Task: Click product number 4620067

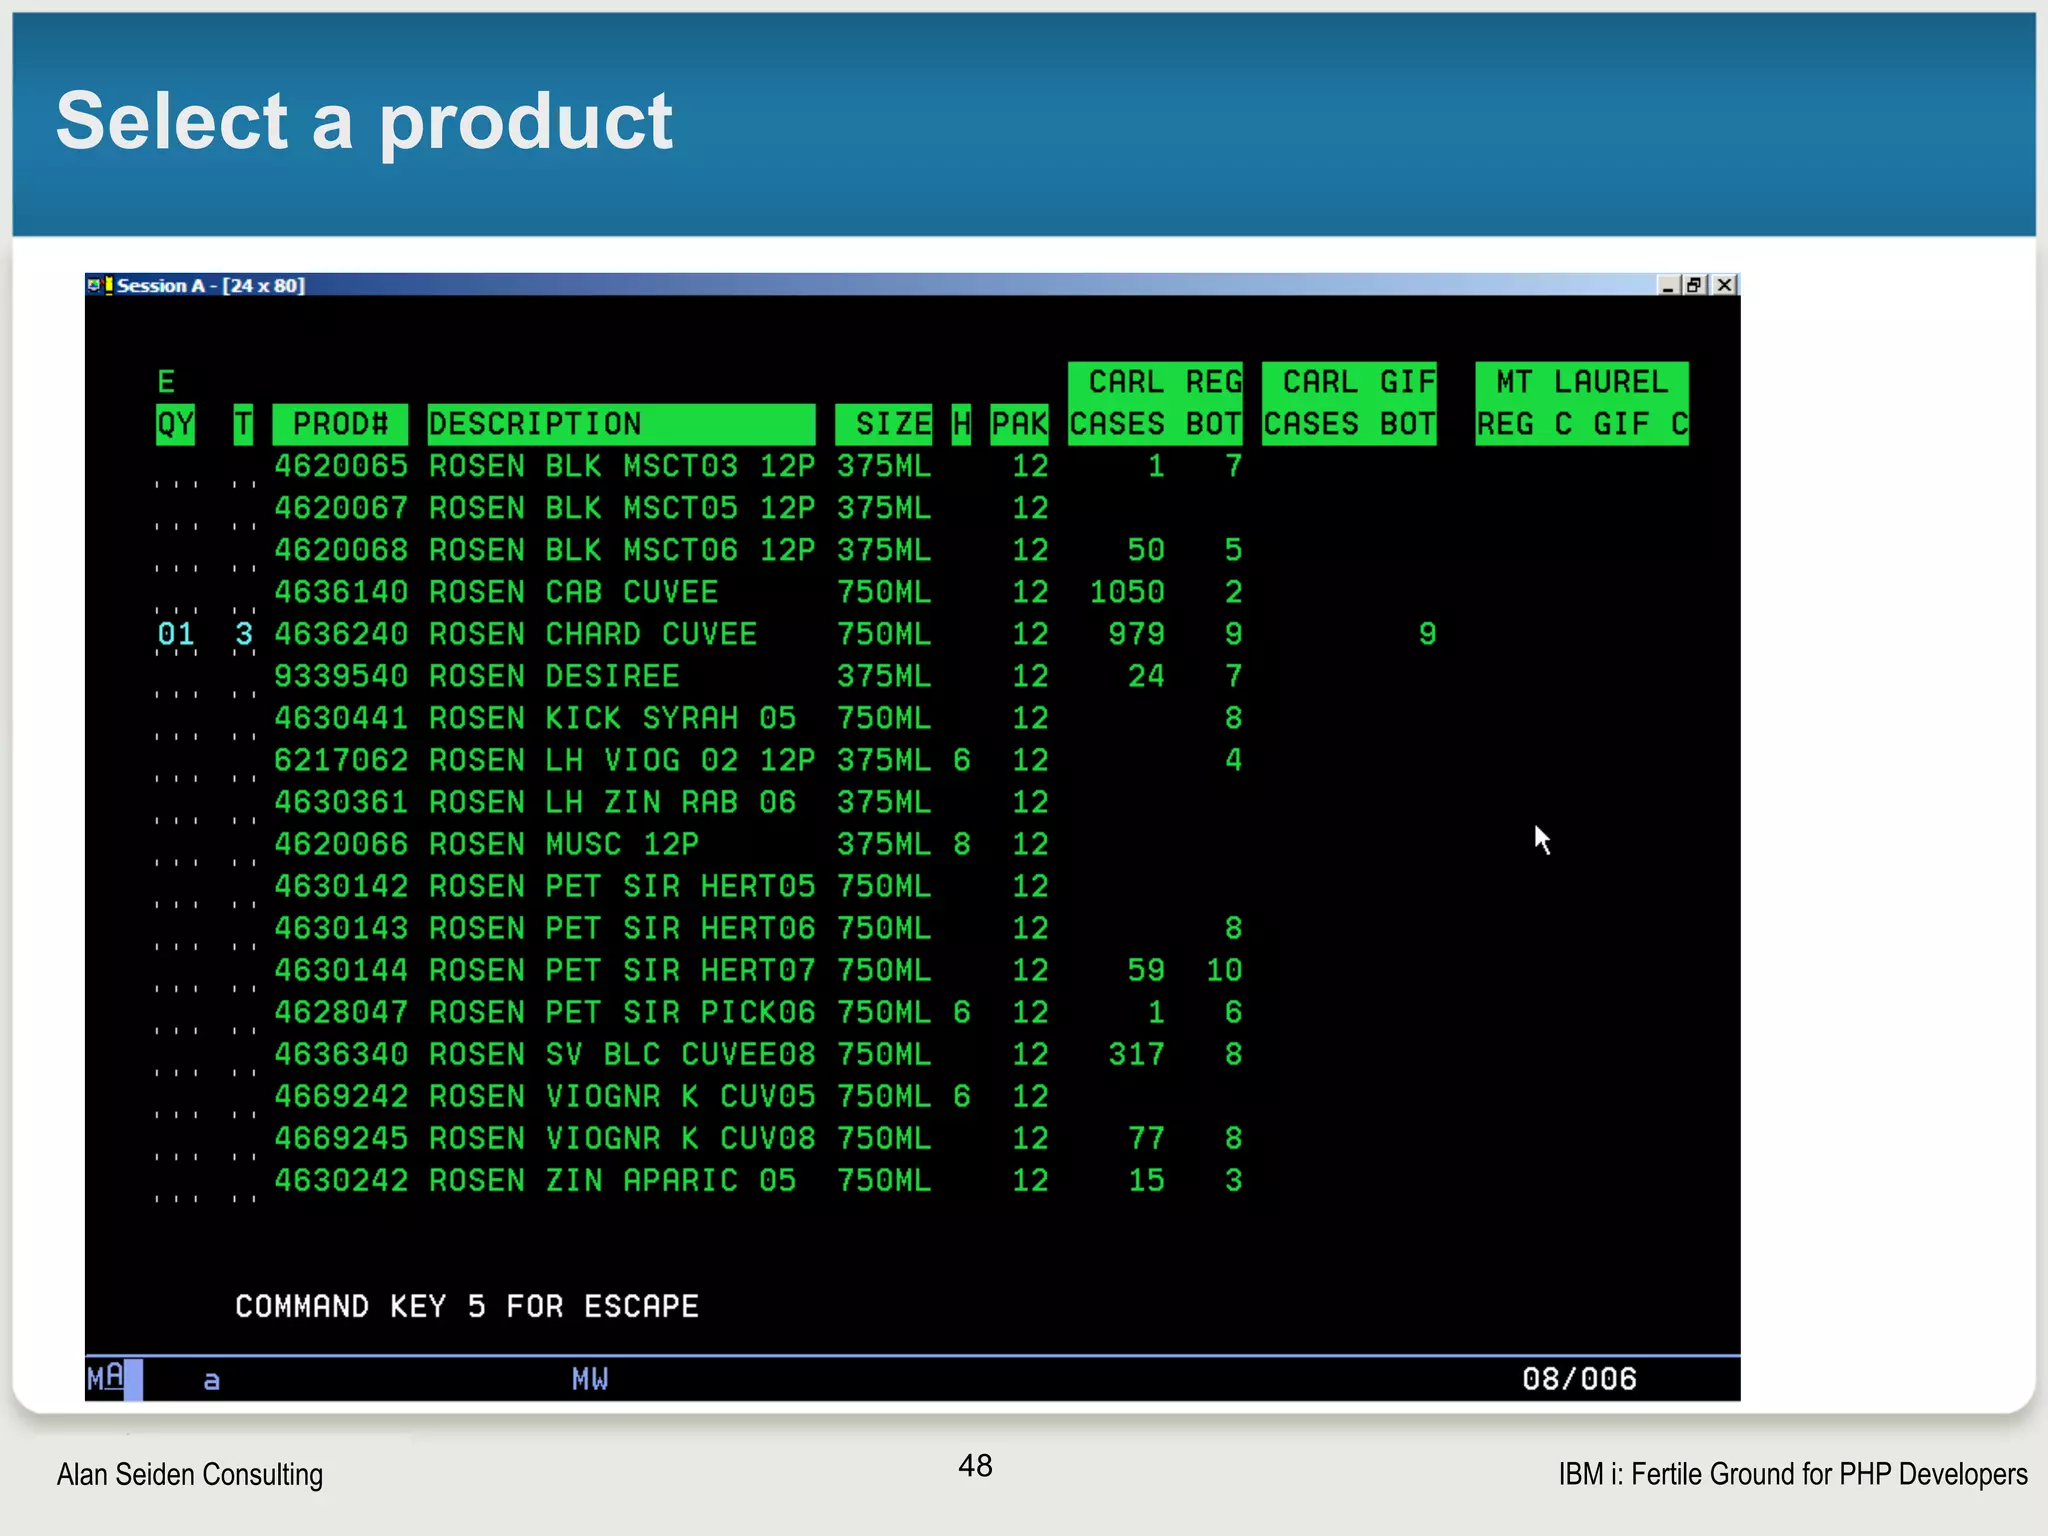Action: coord(341,508)
